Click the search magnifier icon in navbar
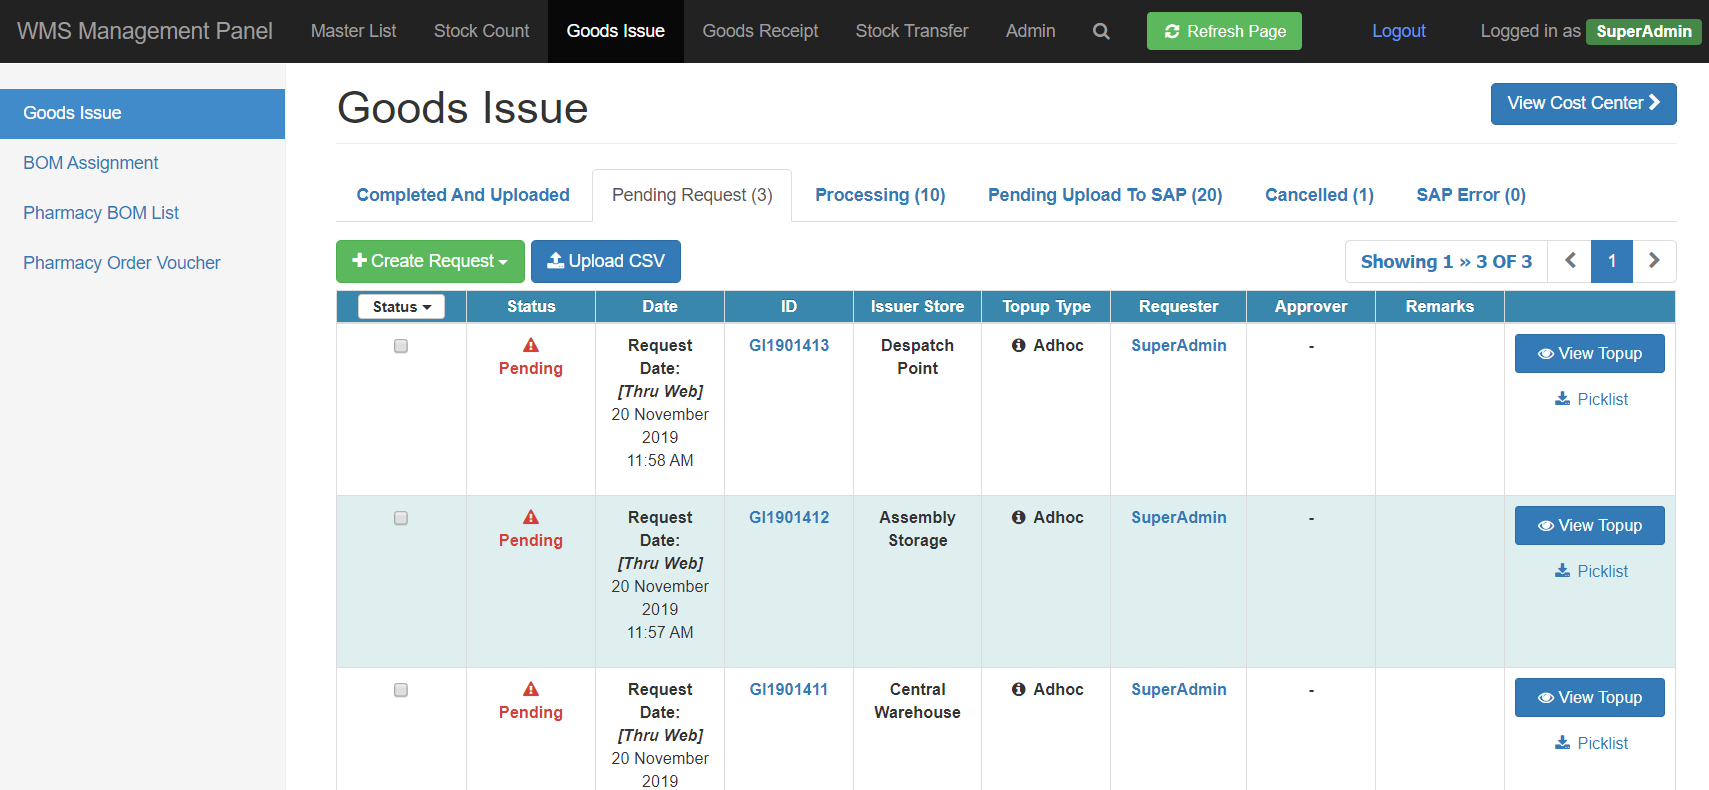 point(1101,31)
